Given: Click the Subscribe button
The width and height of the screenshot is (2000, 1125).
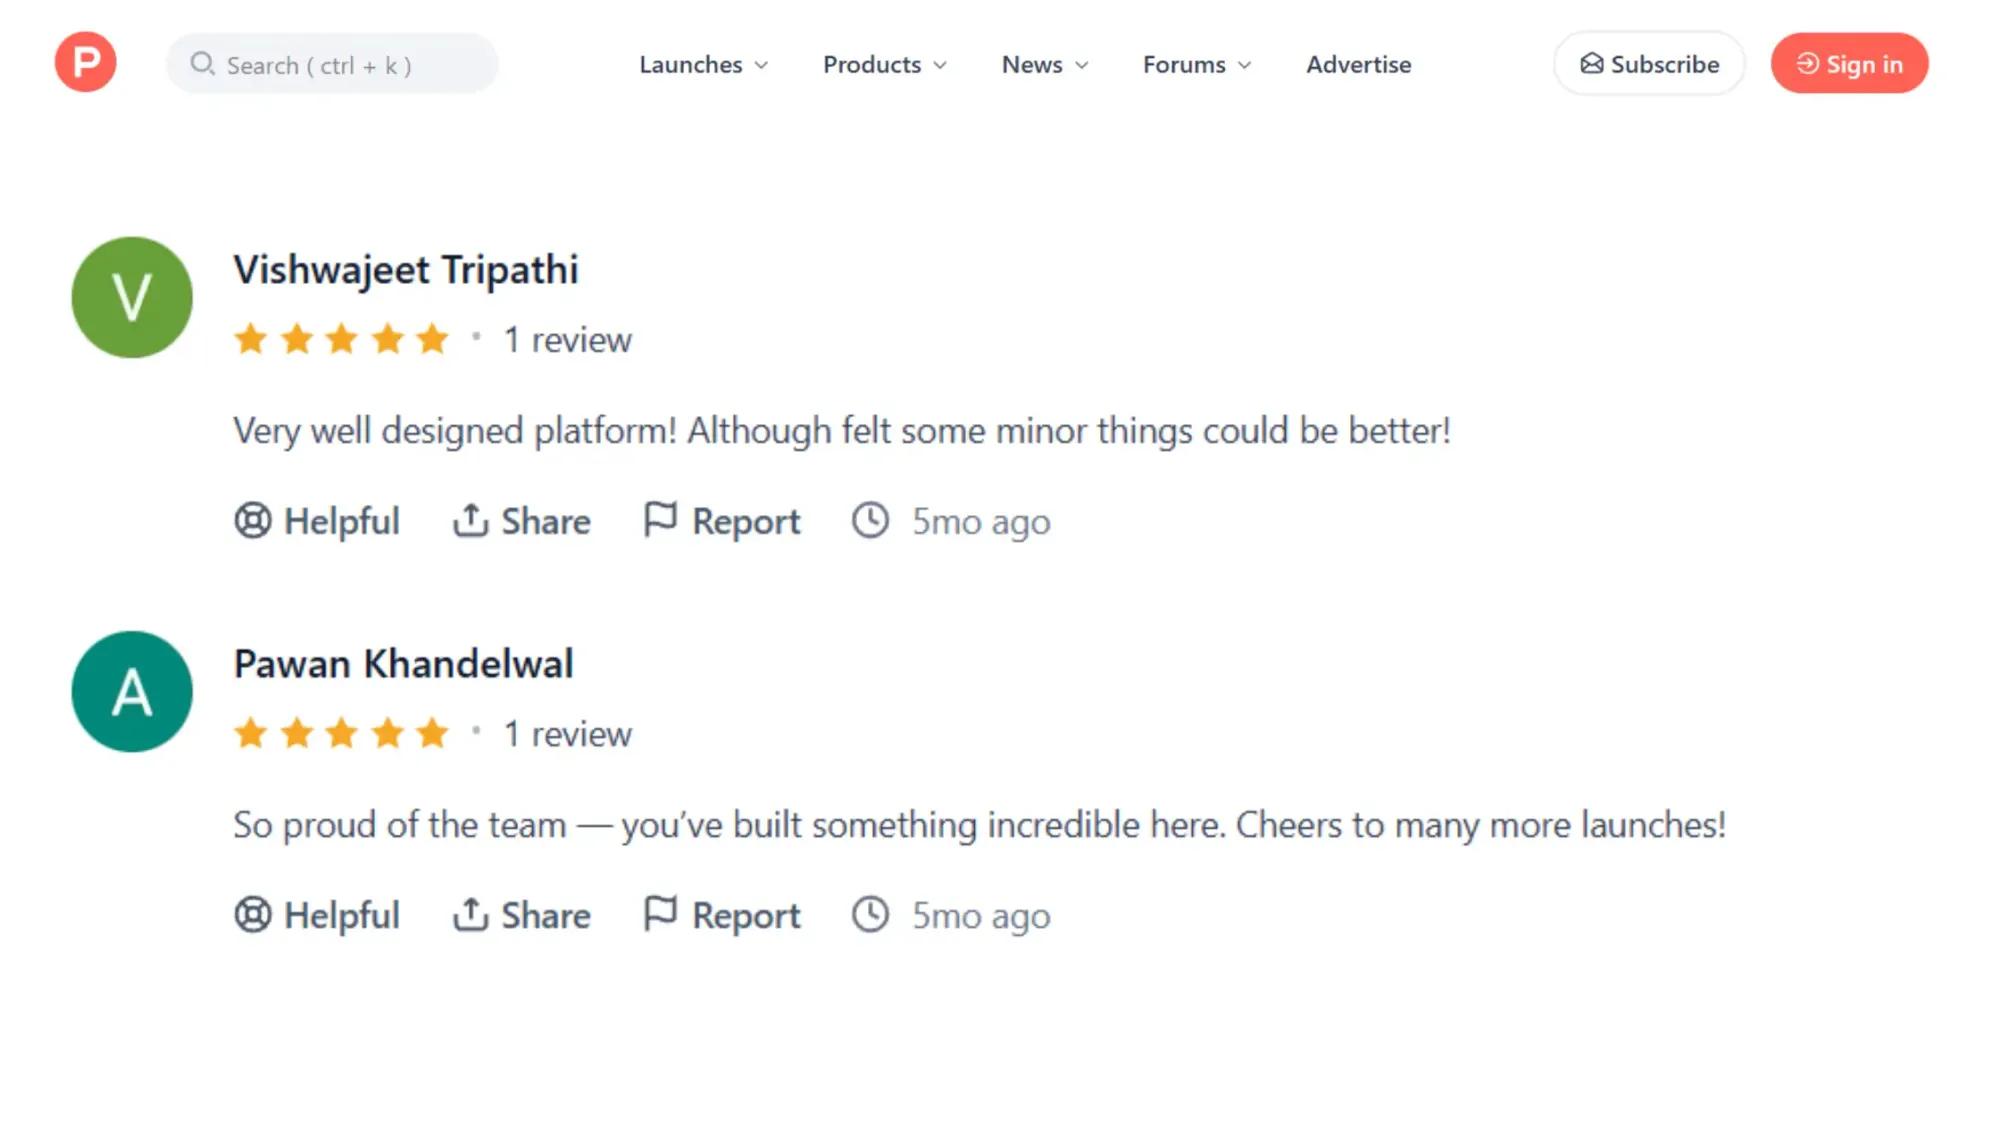Looking at the screenshot, I should pos(1648,63).
